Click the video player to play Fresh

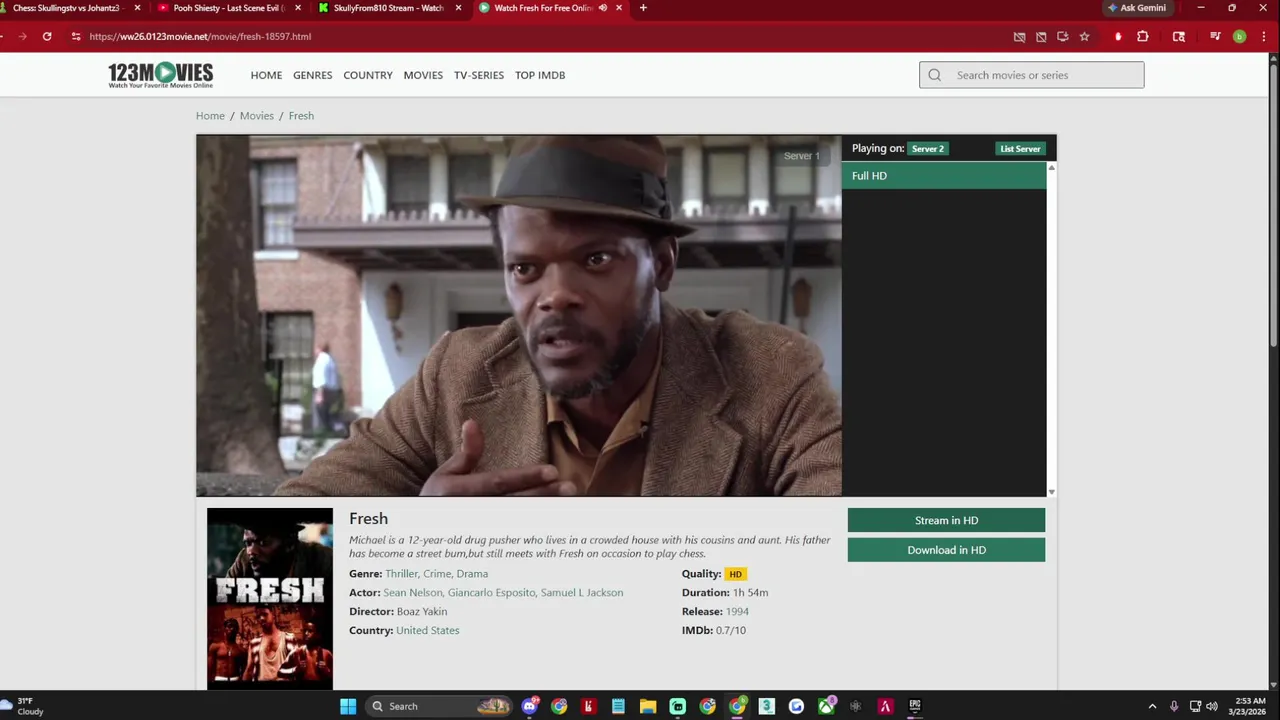[x=519, y=316]
